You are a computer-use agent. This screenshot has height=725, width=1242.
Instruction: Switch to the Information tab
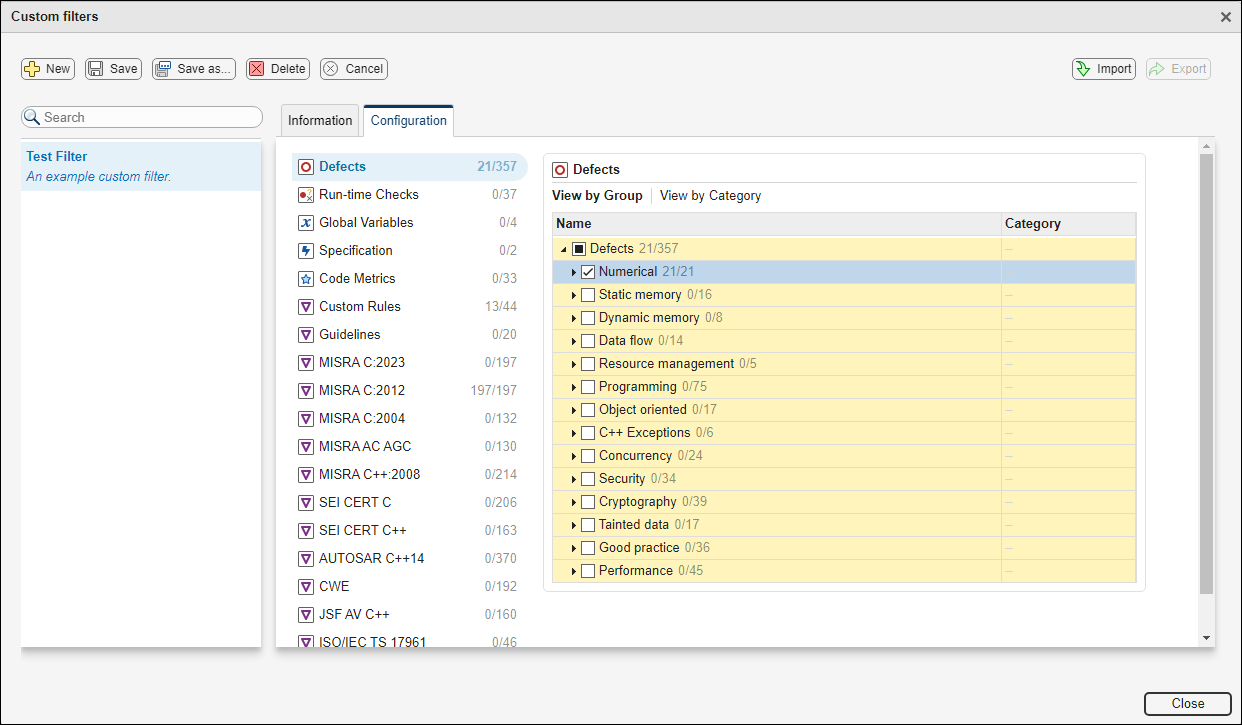tap(319, 120)
